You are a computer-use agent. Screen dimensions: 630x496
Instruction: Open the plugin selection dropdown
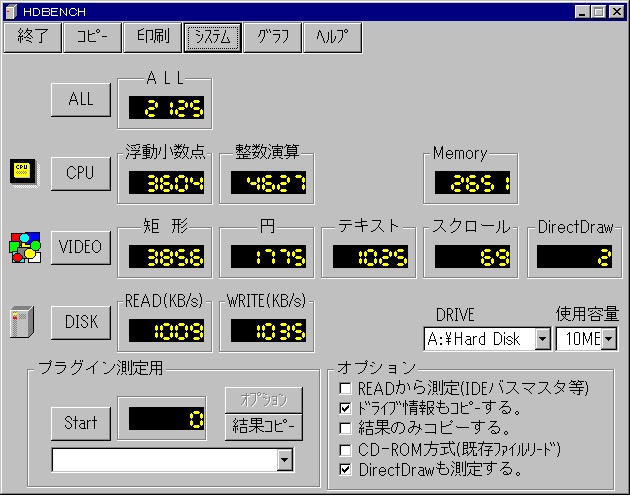point(285,459)
